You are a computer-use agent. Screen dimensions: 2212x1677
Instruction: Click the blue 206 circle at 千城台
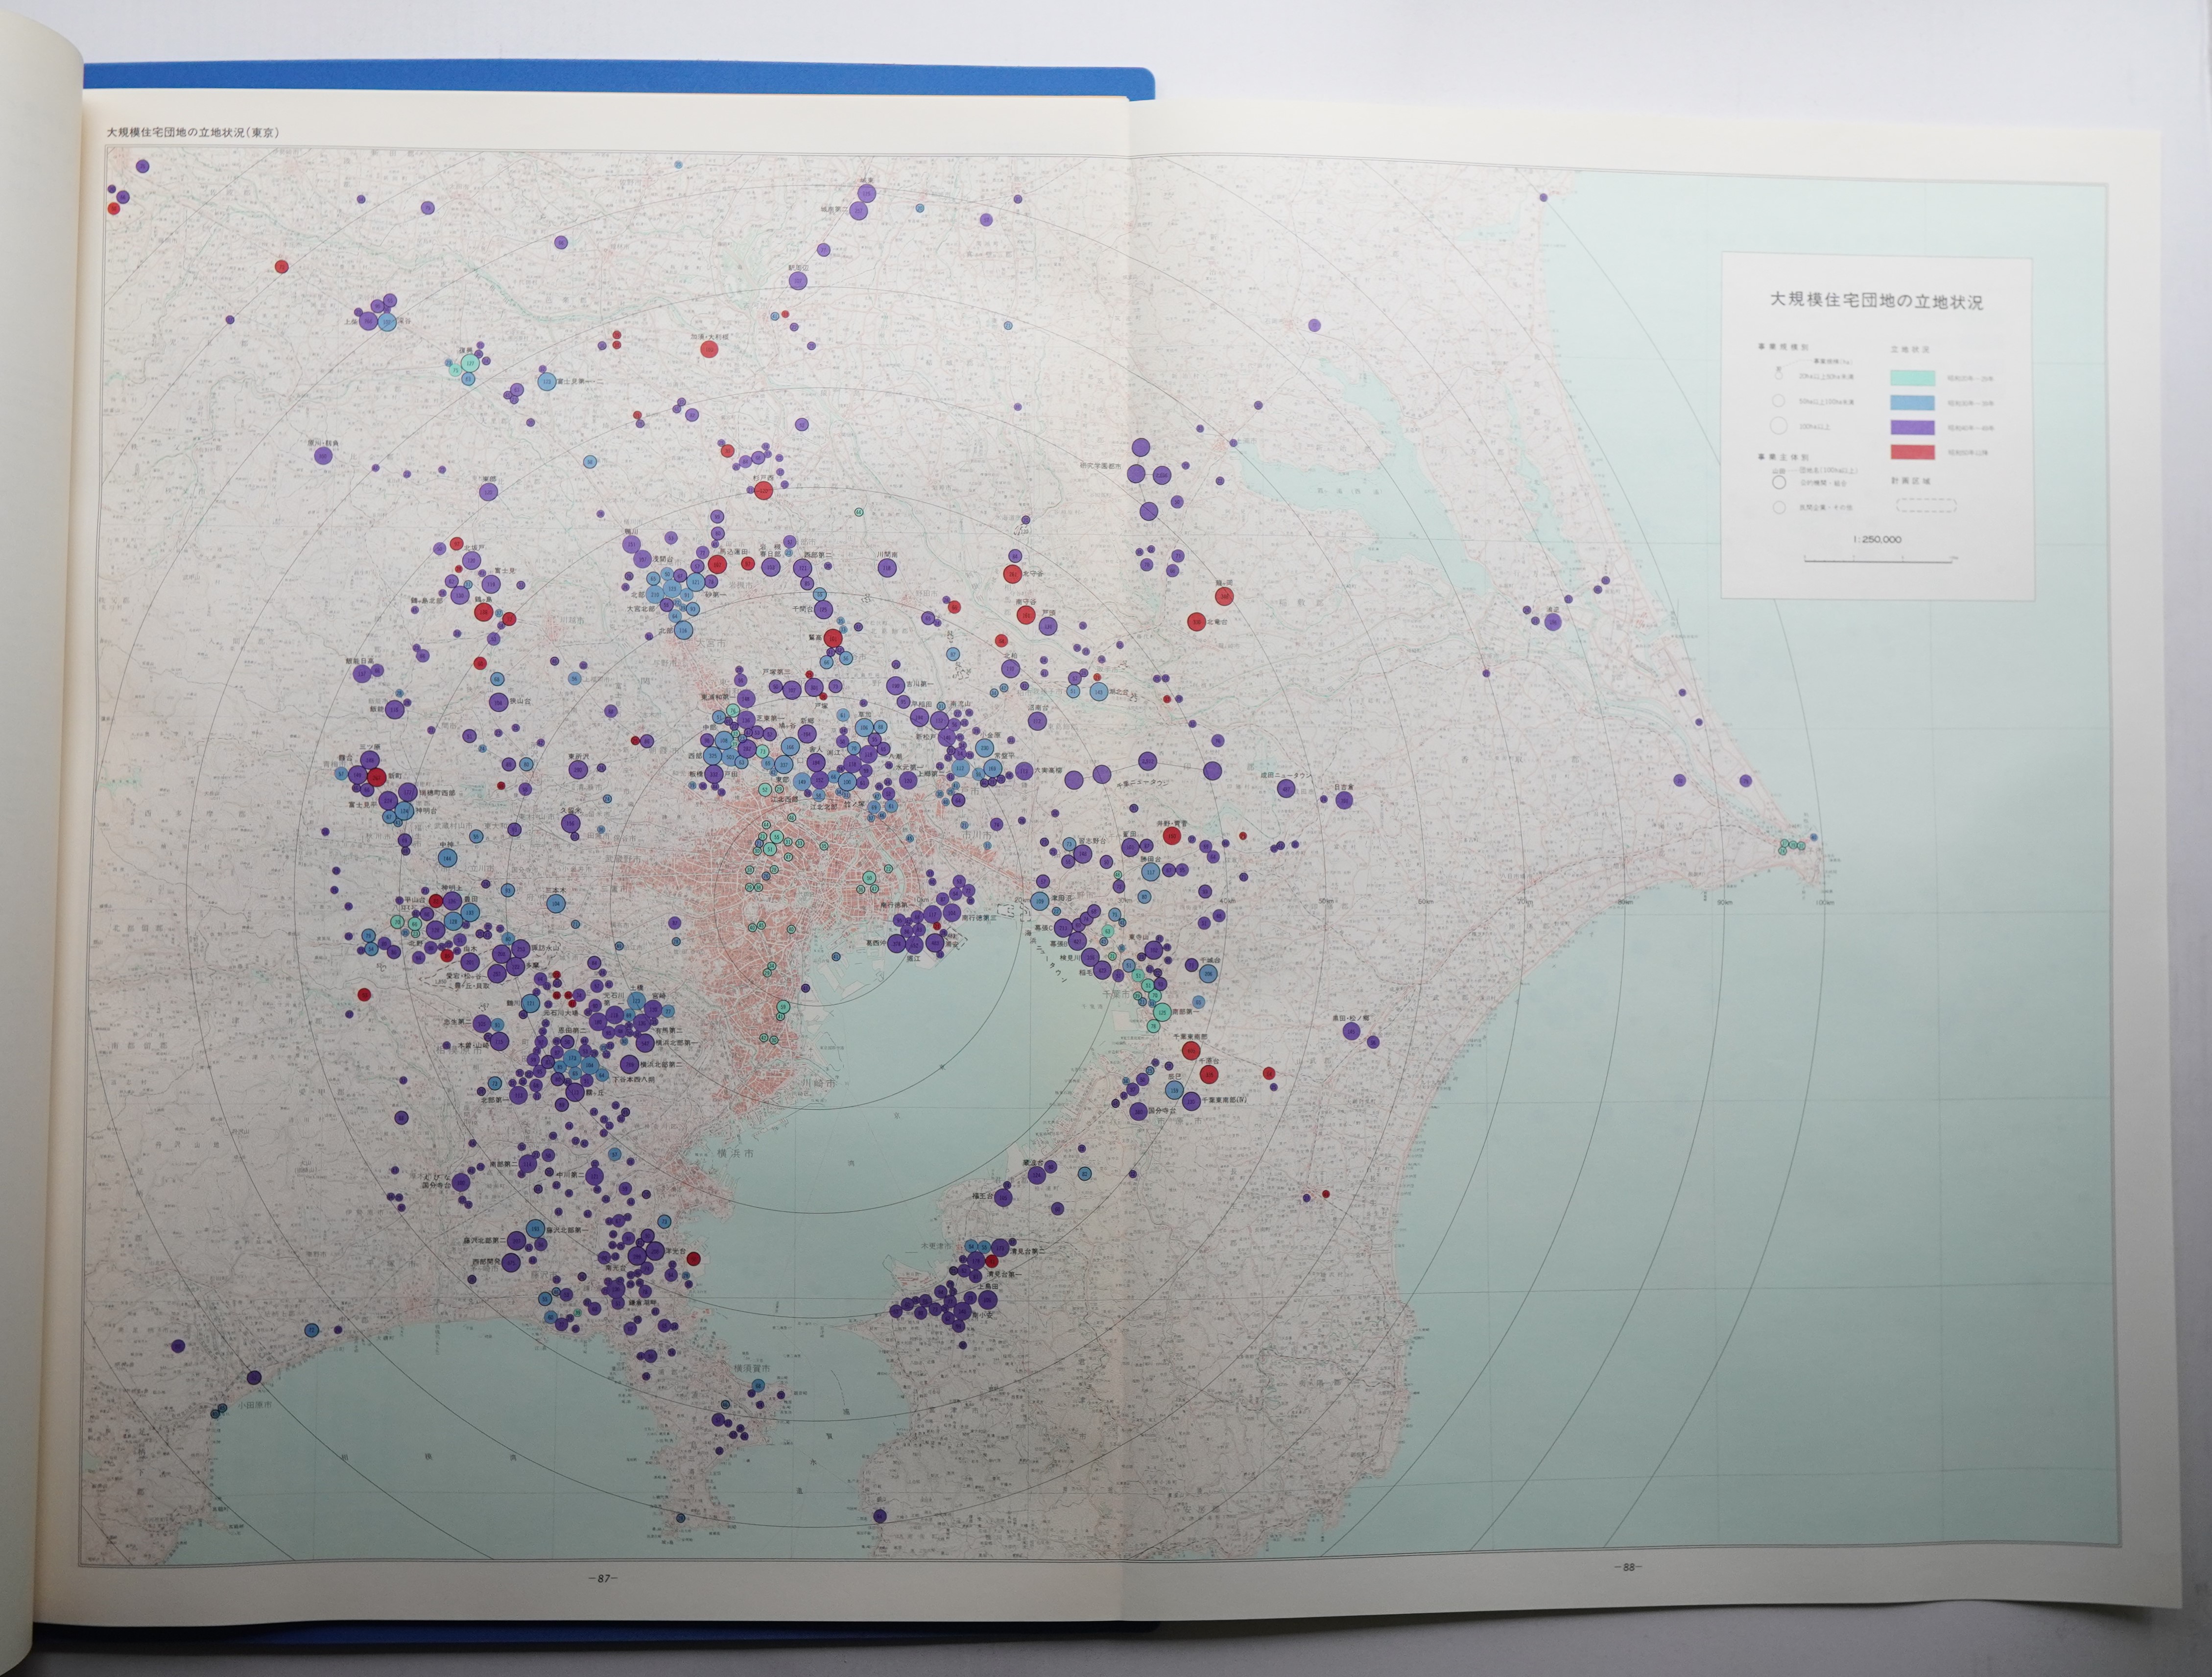tap(1209, 974)
